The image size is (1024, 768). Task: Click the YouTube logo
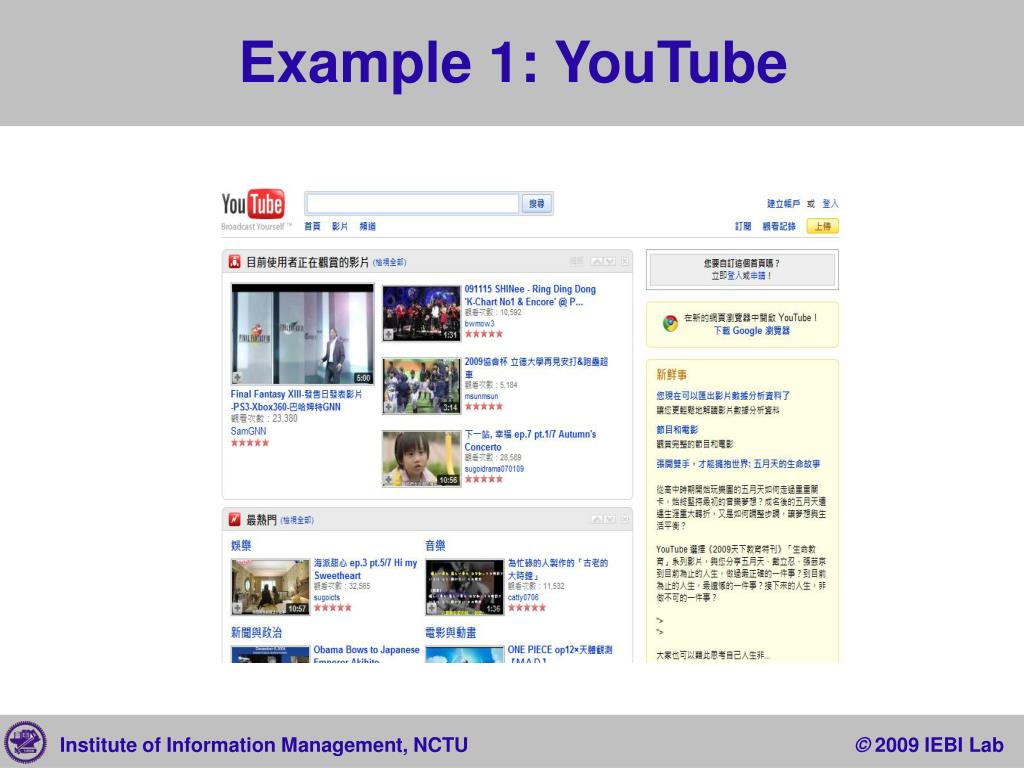(253, 204)
